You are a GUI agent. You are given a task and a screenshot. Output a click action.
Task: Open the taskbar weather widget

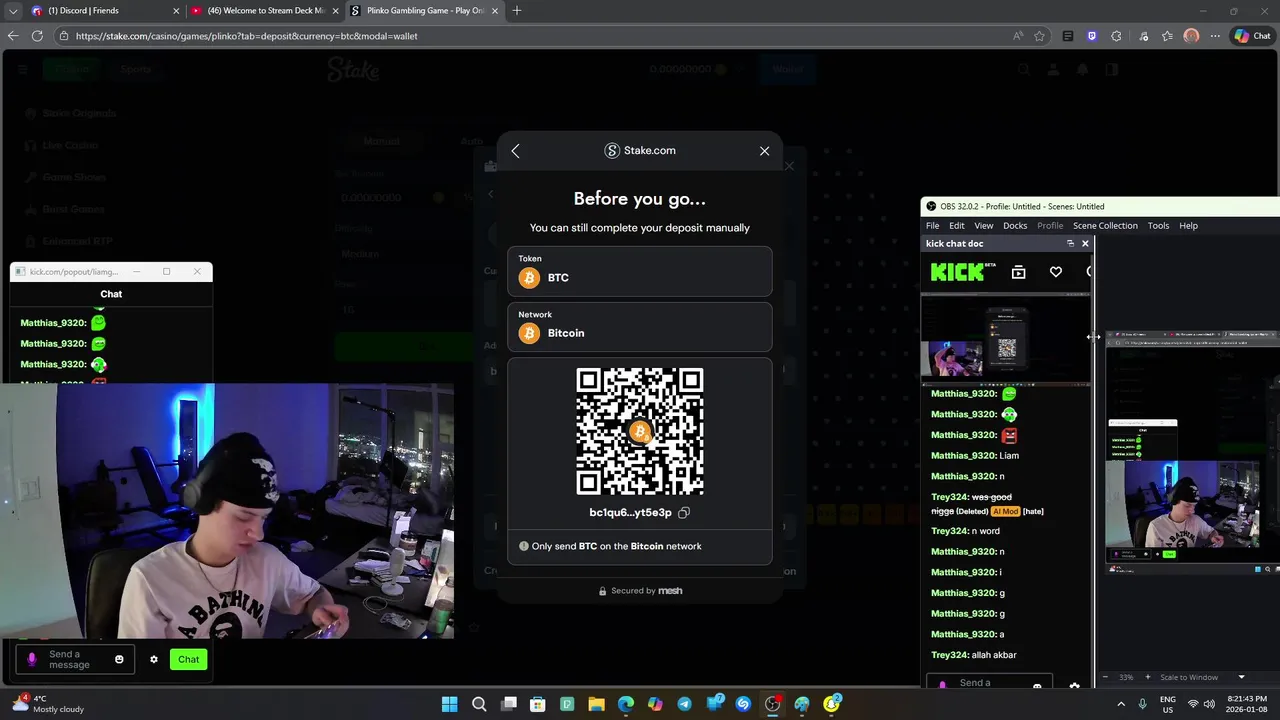pyautogui.click(x=47, y=704)
